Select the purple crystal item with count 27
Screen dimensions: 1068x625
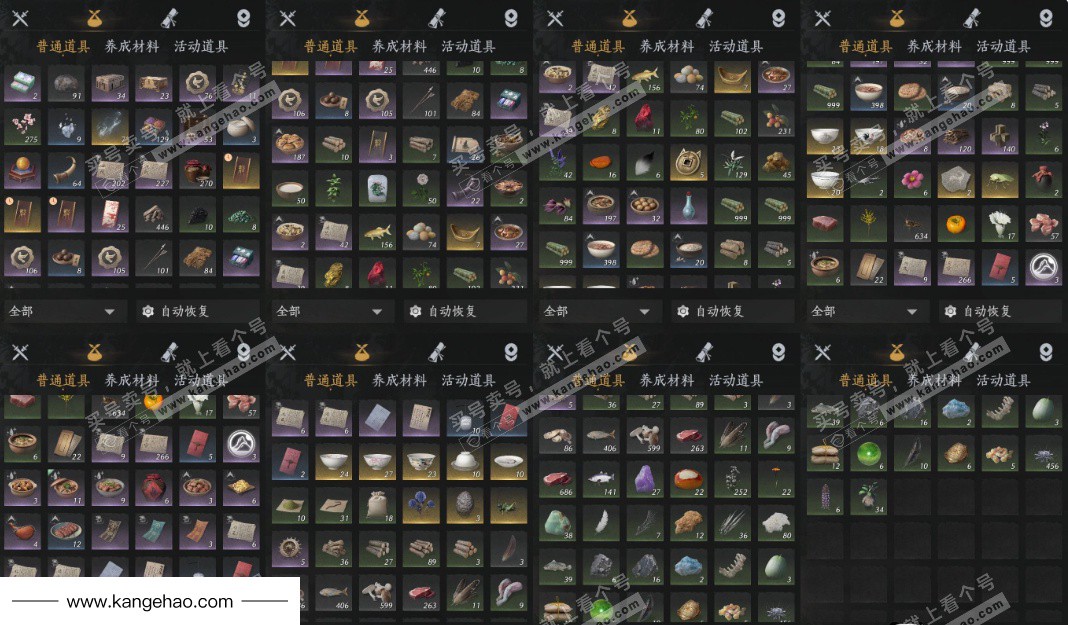coord(645,480)
